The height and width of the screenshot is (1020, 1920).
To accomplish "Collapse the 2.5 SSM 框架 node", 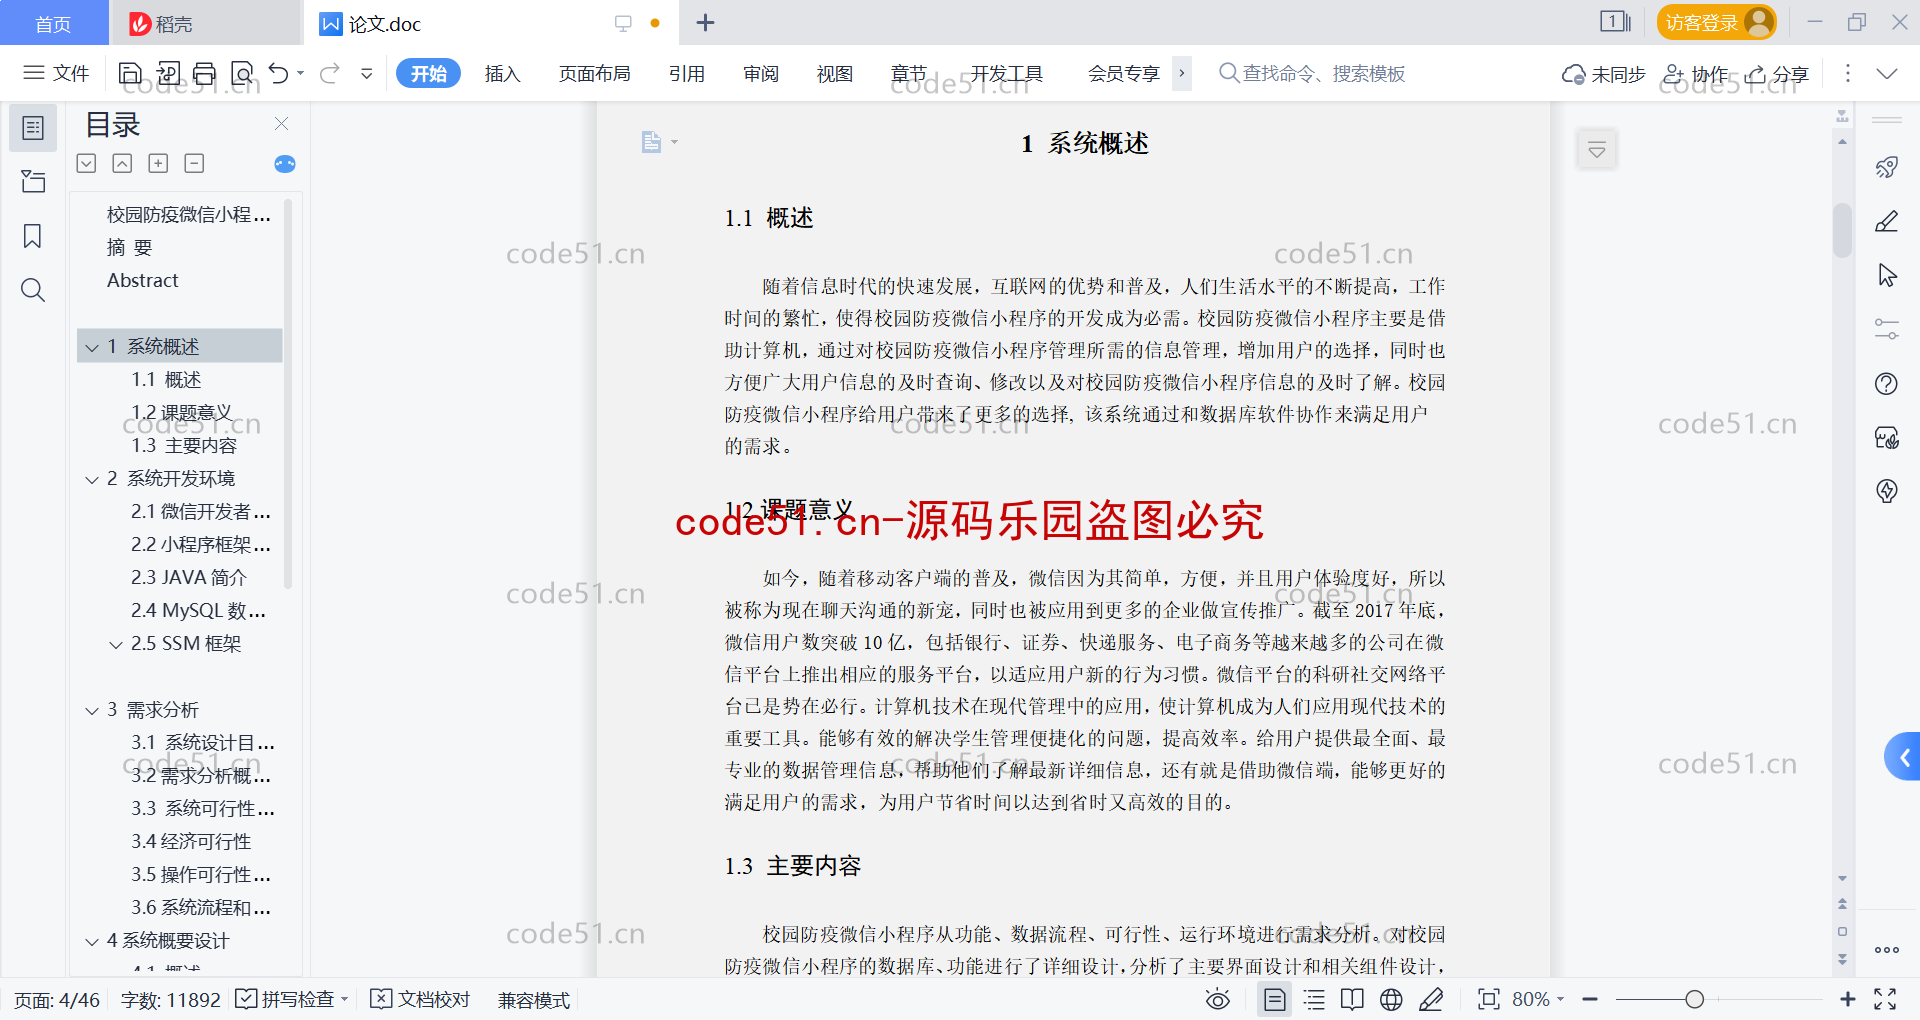I will point(116,644).
